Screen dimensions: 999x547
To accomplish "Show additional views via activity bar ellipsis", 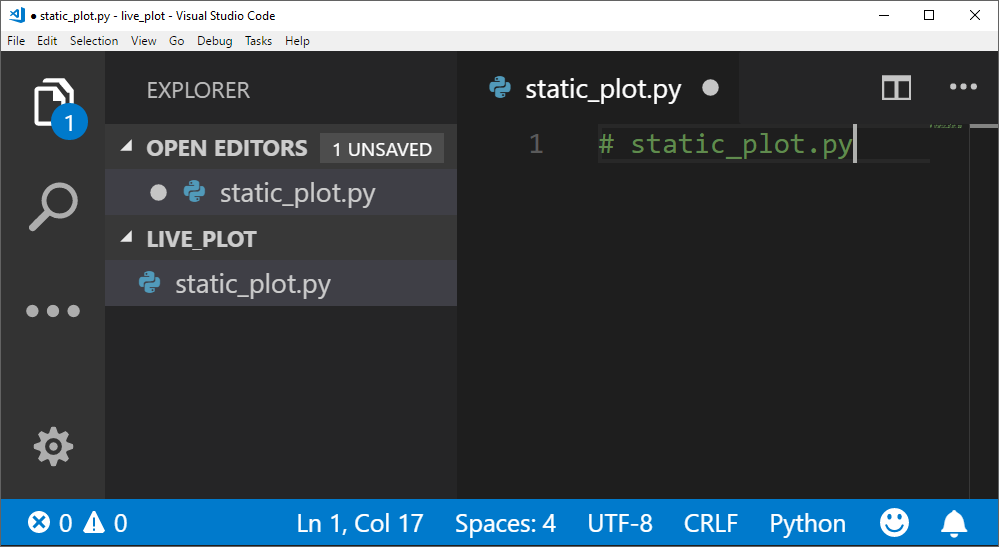I will (x=53, y=311).
